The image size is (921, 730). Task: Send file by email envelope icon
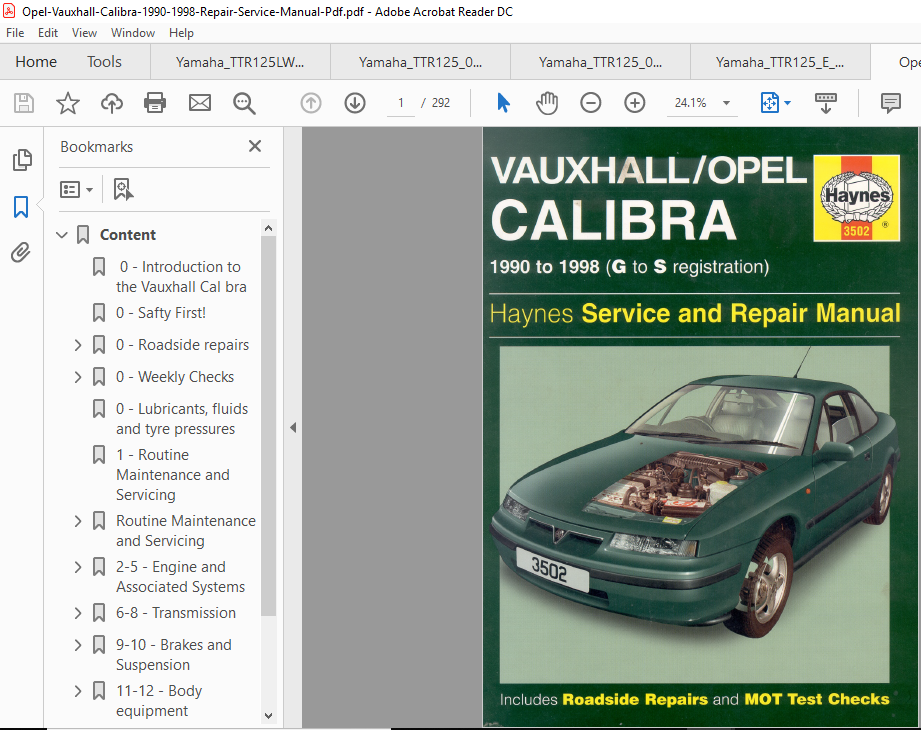(200, 103)
